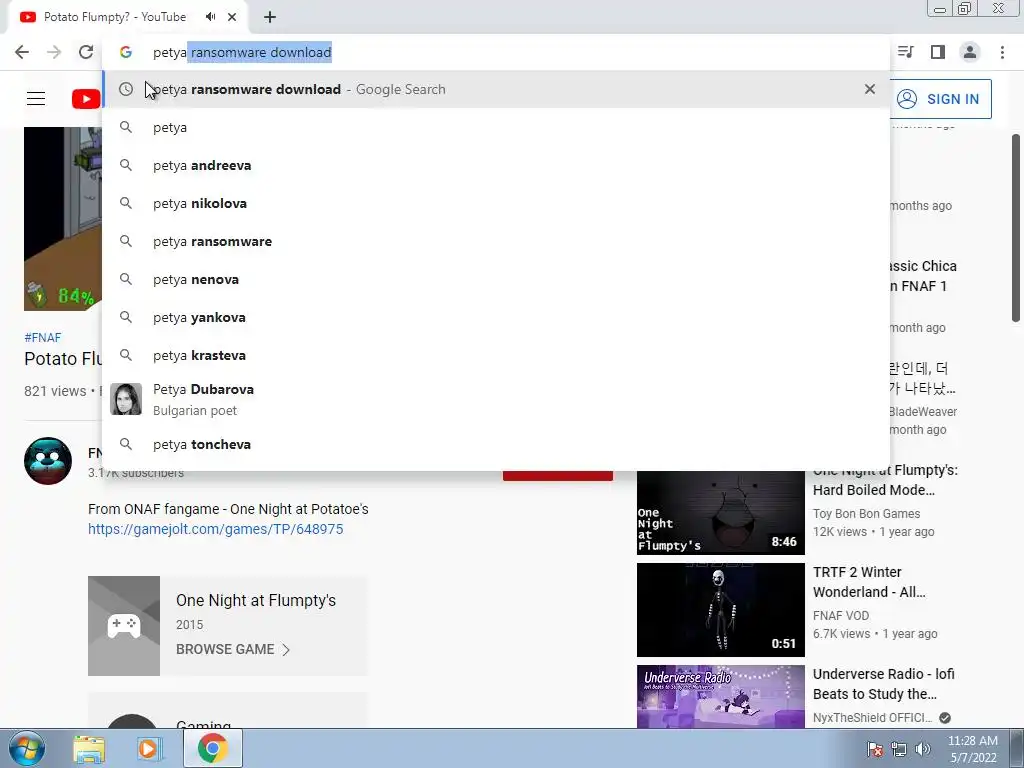Select the plain petya suggestion
Image resolution: width=1024 pixels, height=768 pixels.
coord(496,127)
